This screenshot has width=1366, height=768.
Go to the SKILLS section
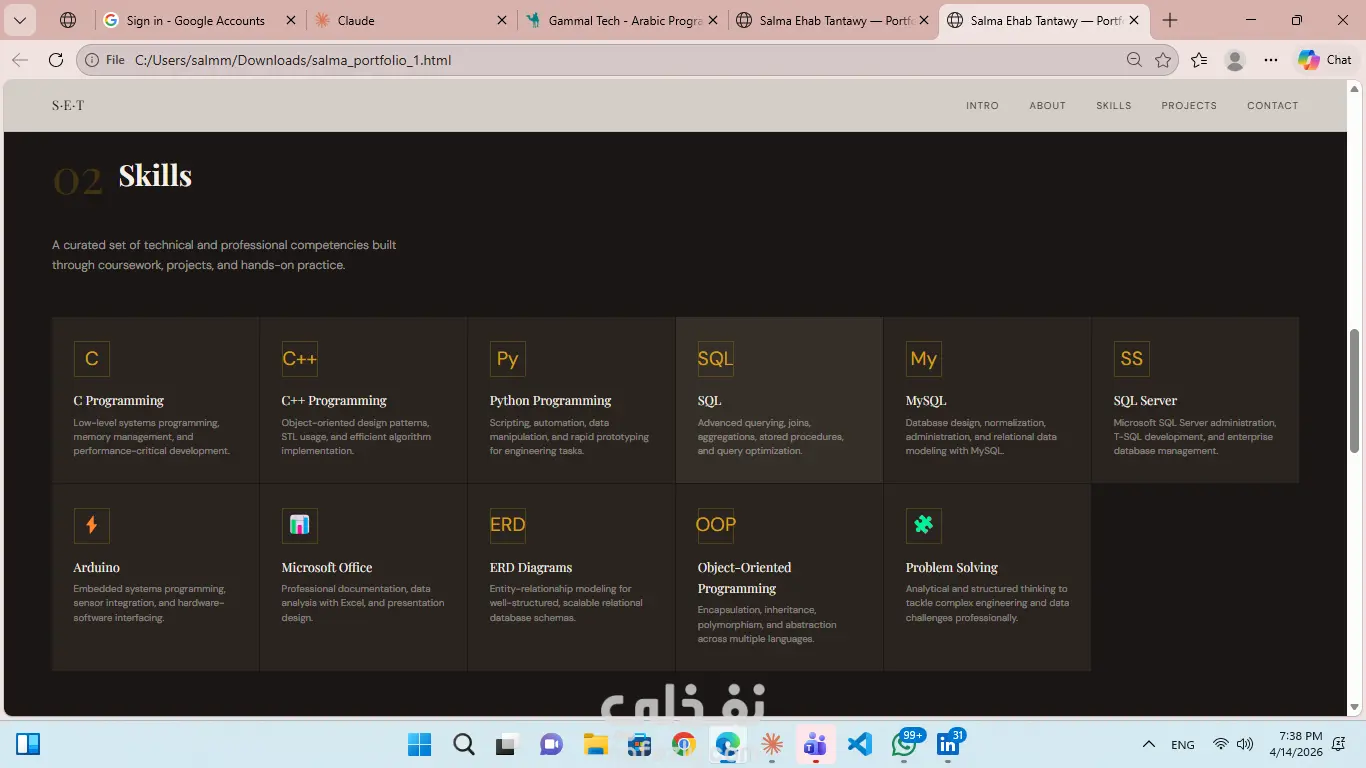click(1113, 105)
